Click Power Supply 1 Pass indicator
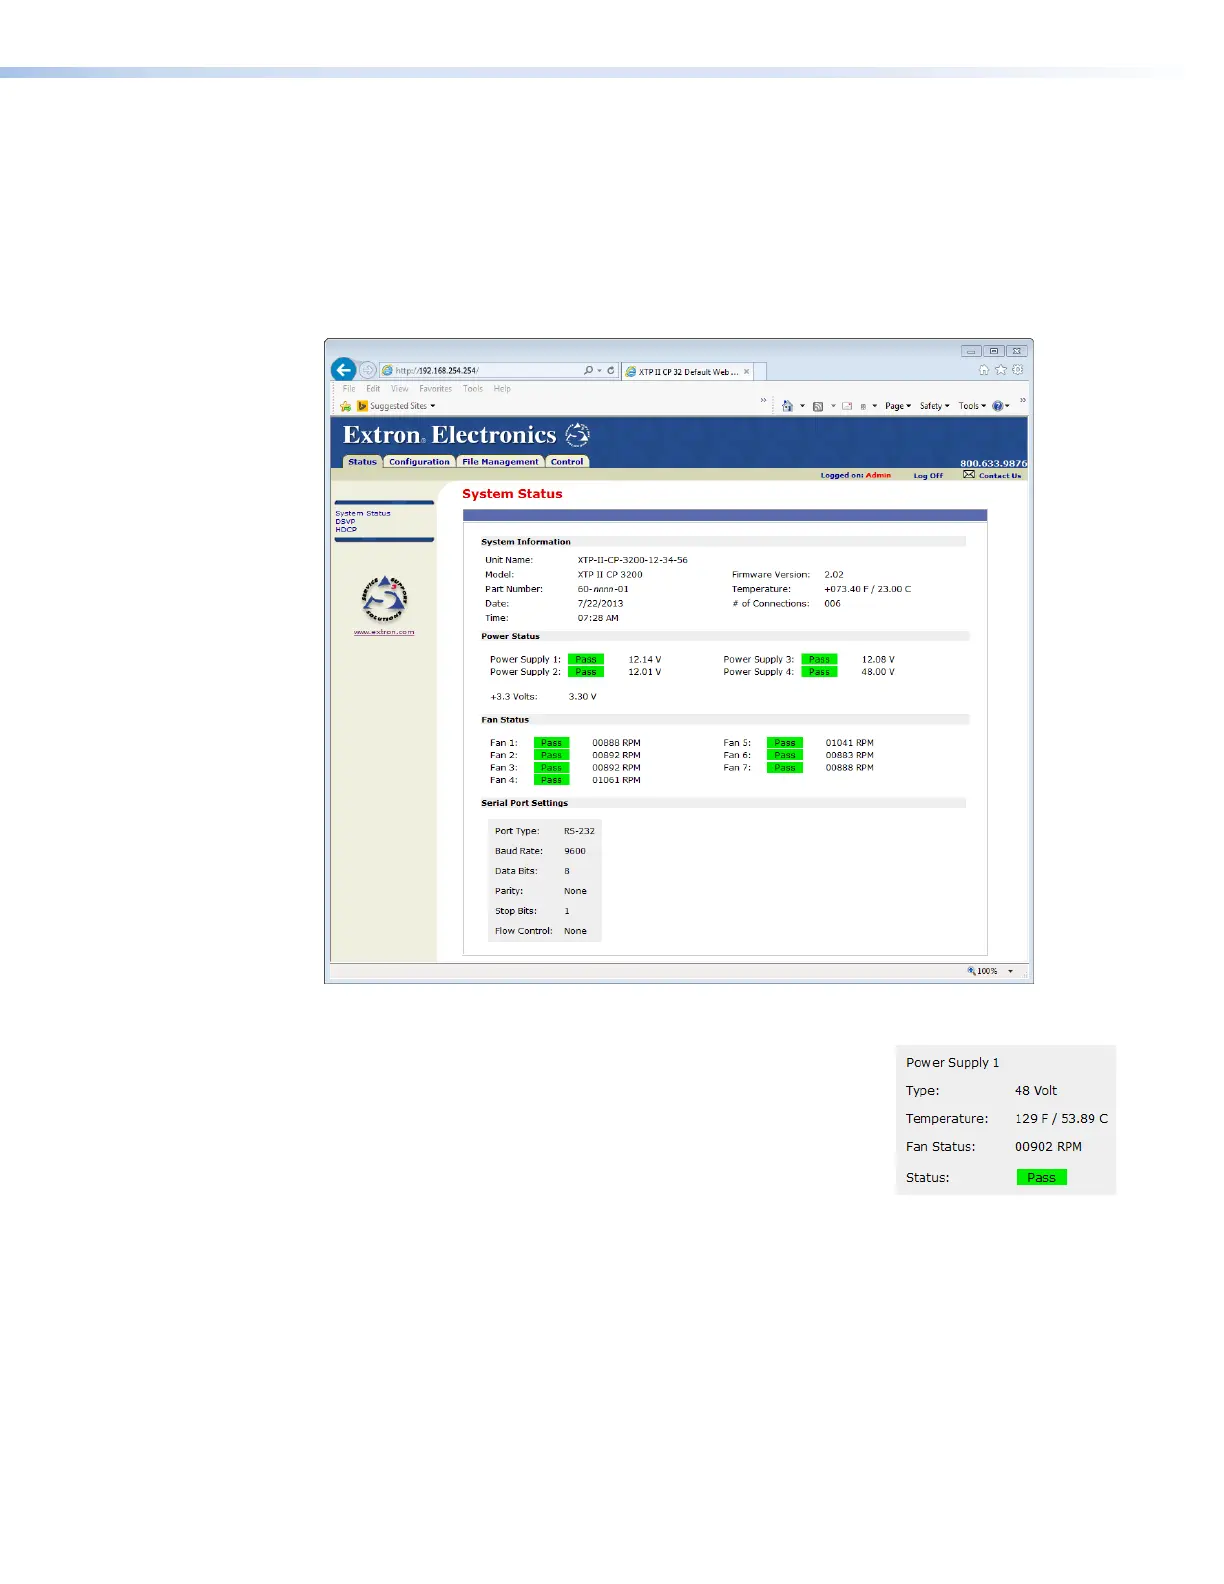1224x1584 pixels. coord(586,659)
